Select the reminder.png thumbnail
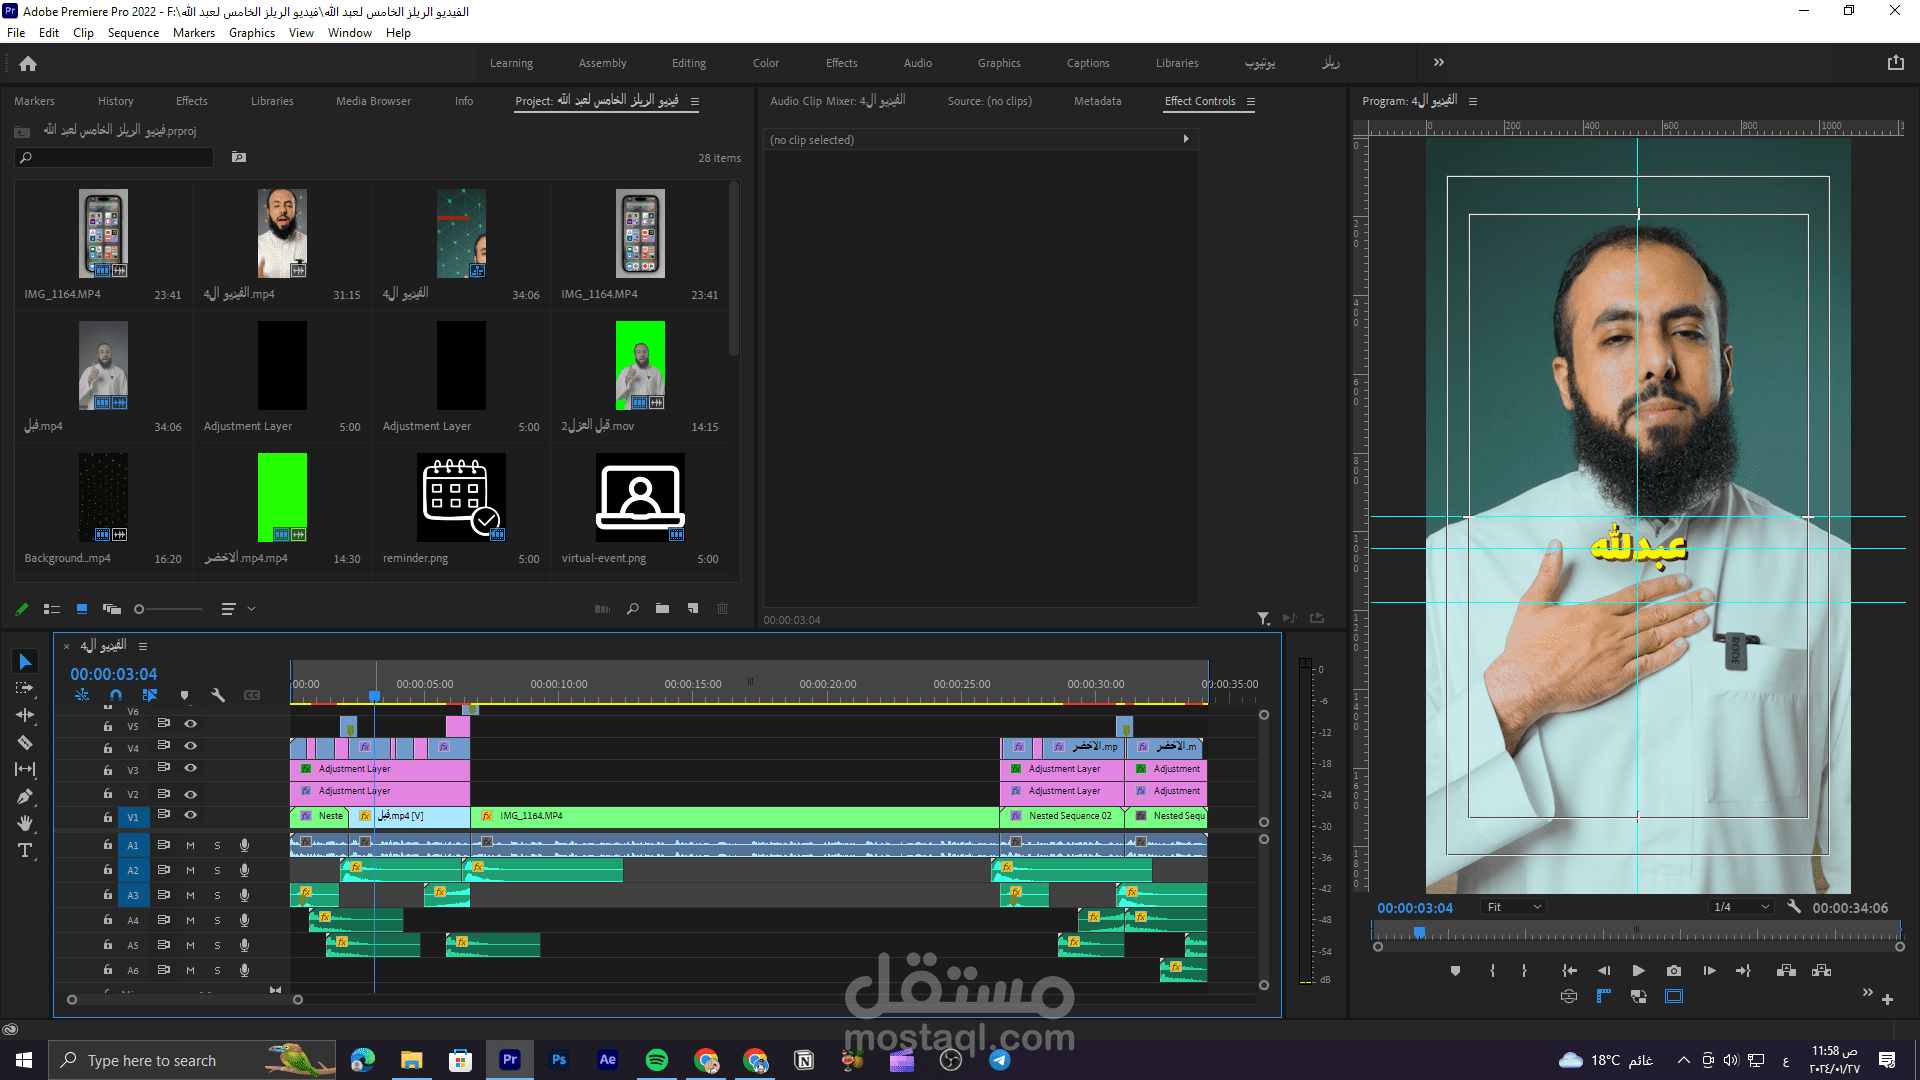This screenshot has height=1080, width=1920. point(461,497)
